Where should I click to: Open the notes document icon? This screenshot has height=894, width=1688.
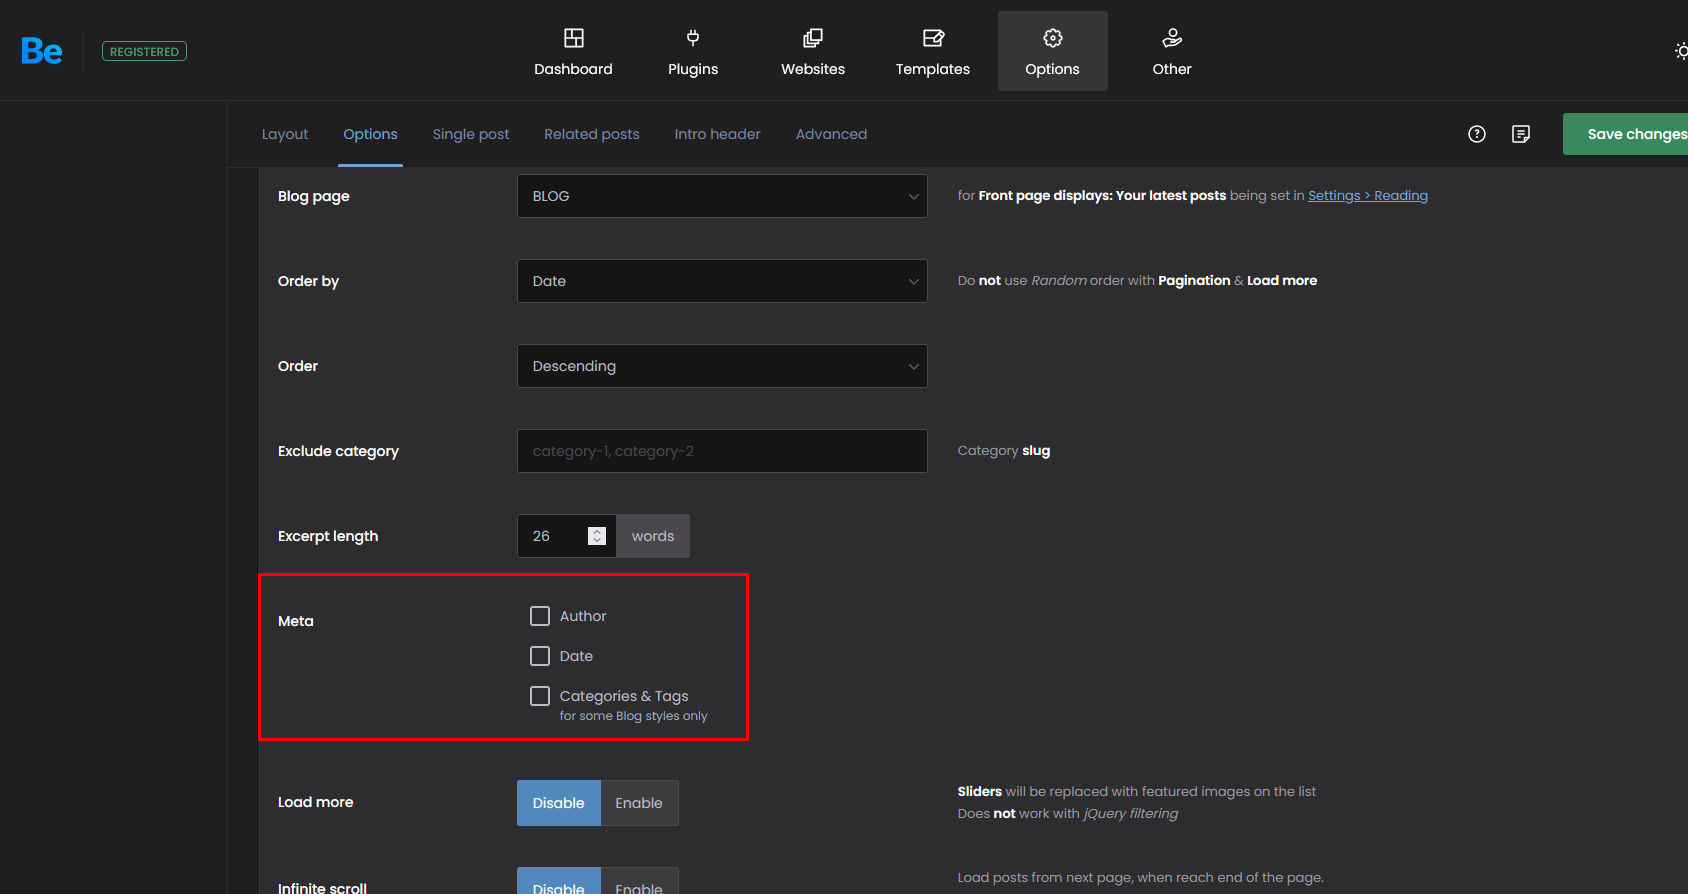1521,134
